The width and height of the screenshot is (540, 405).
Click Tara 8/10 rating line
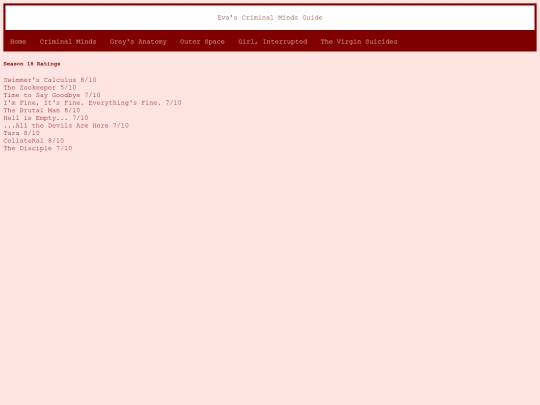click(x=22, y=133)
